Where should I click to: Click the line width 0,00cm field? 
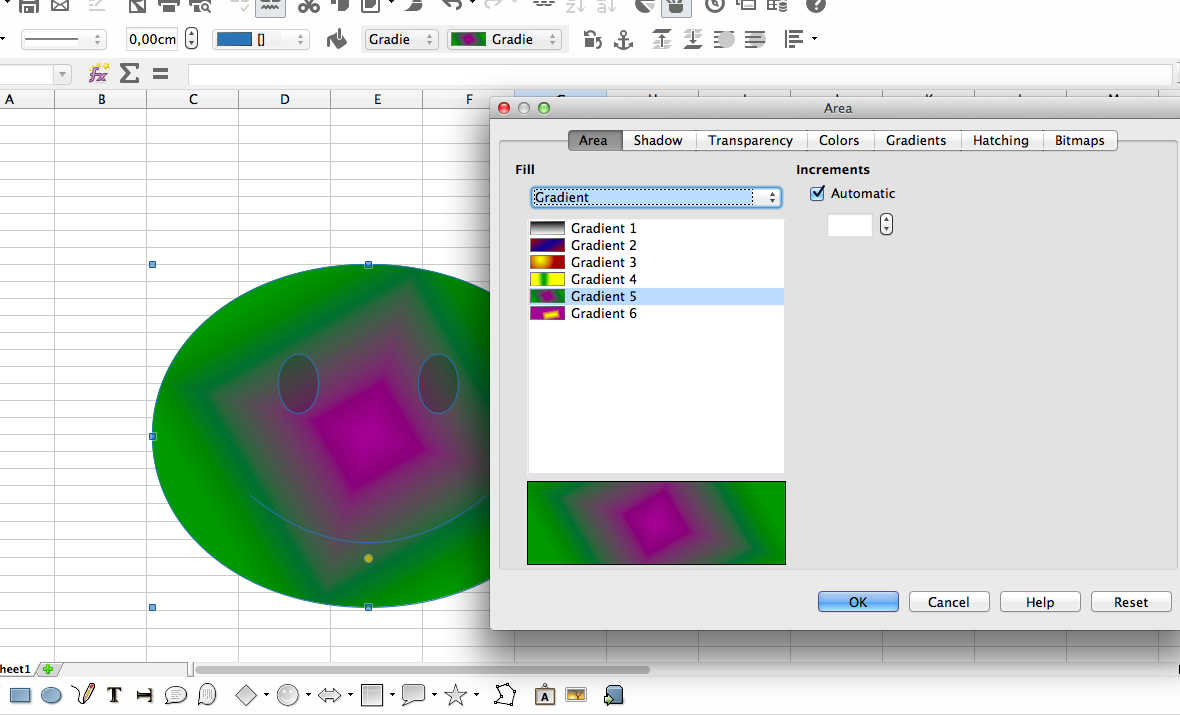tap(152, 40)
